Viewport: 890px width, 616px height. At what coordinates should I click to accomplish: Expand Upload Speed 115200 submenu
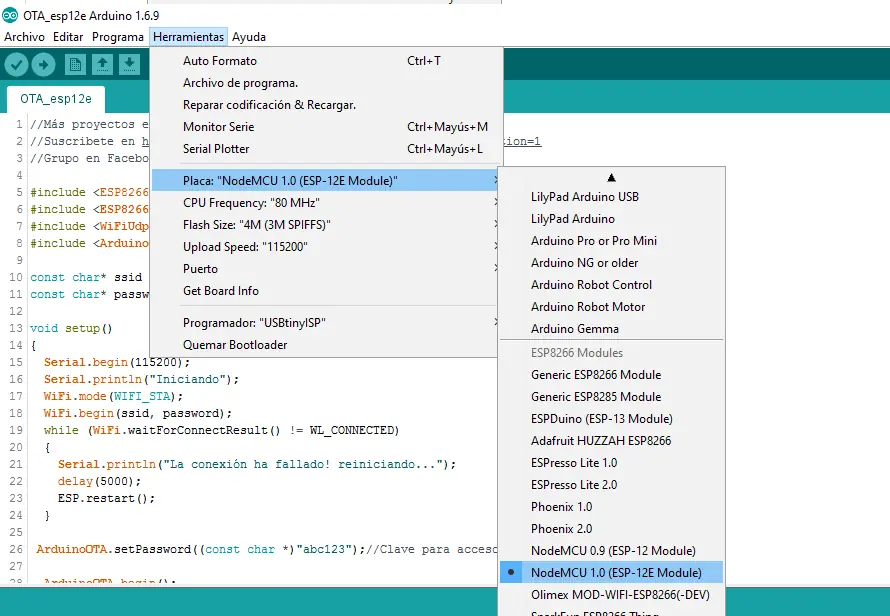coord(324,247)
